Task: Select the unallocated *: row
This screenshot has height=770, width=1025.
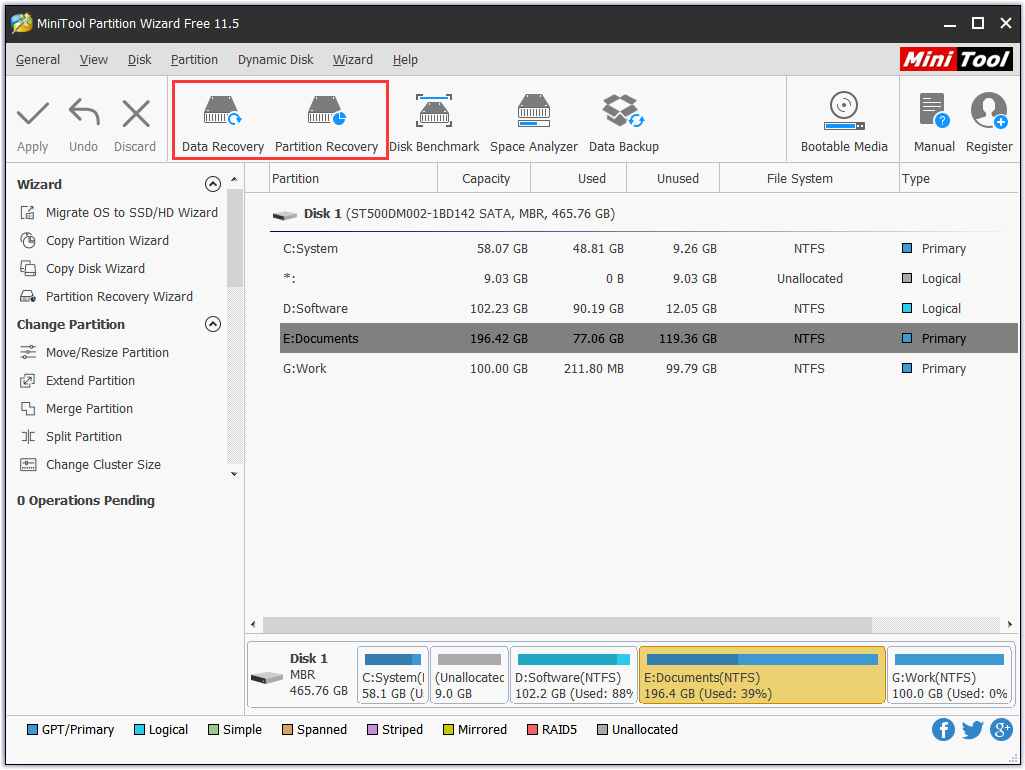Action: [x=648, y=278]
